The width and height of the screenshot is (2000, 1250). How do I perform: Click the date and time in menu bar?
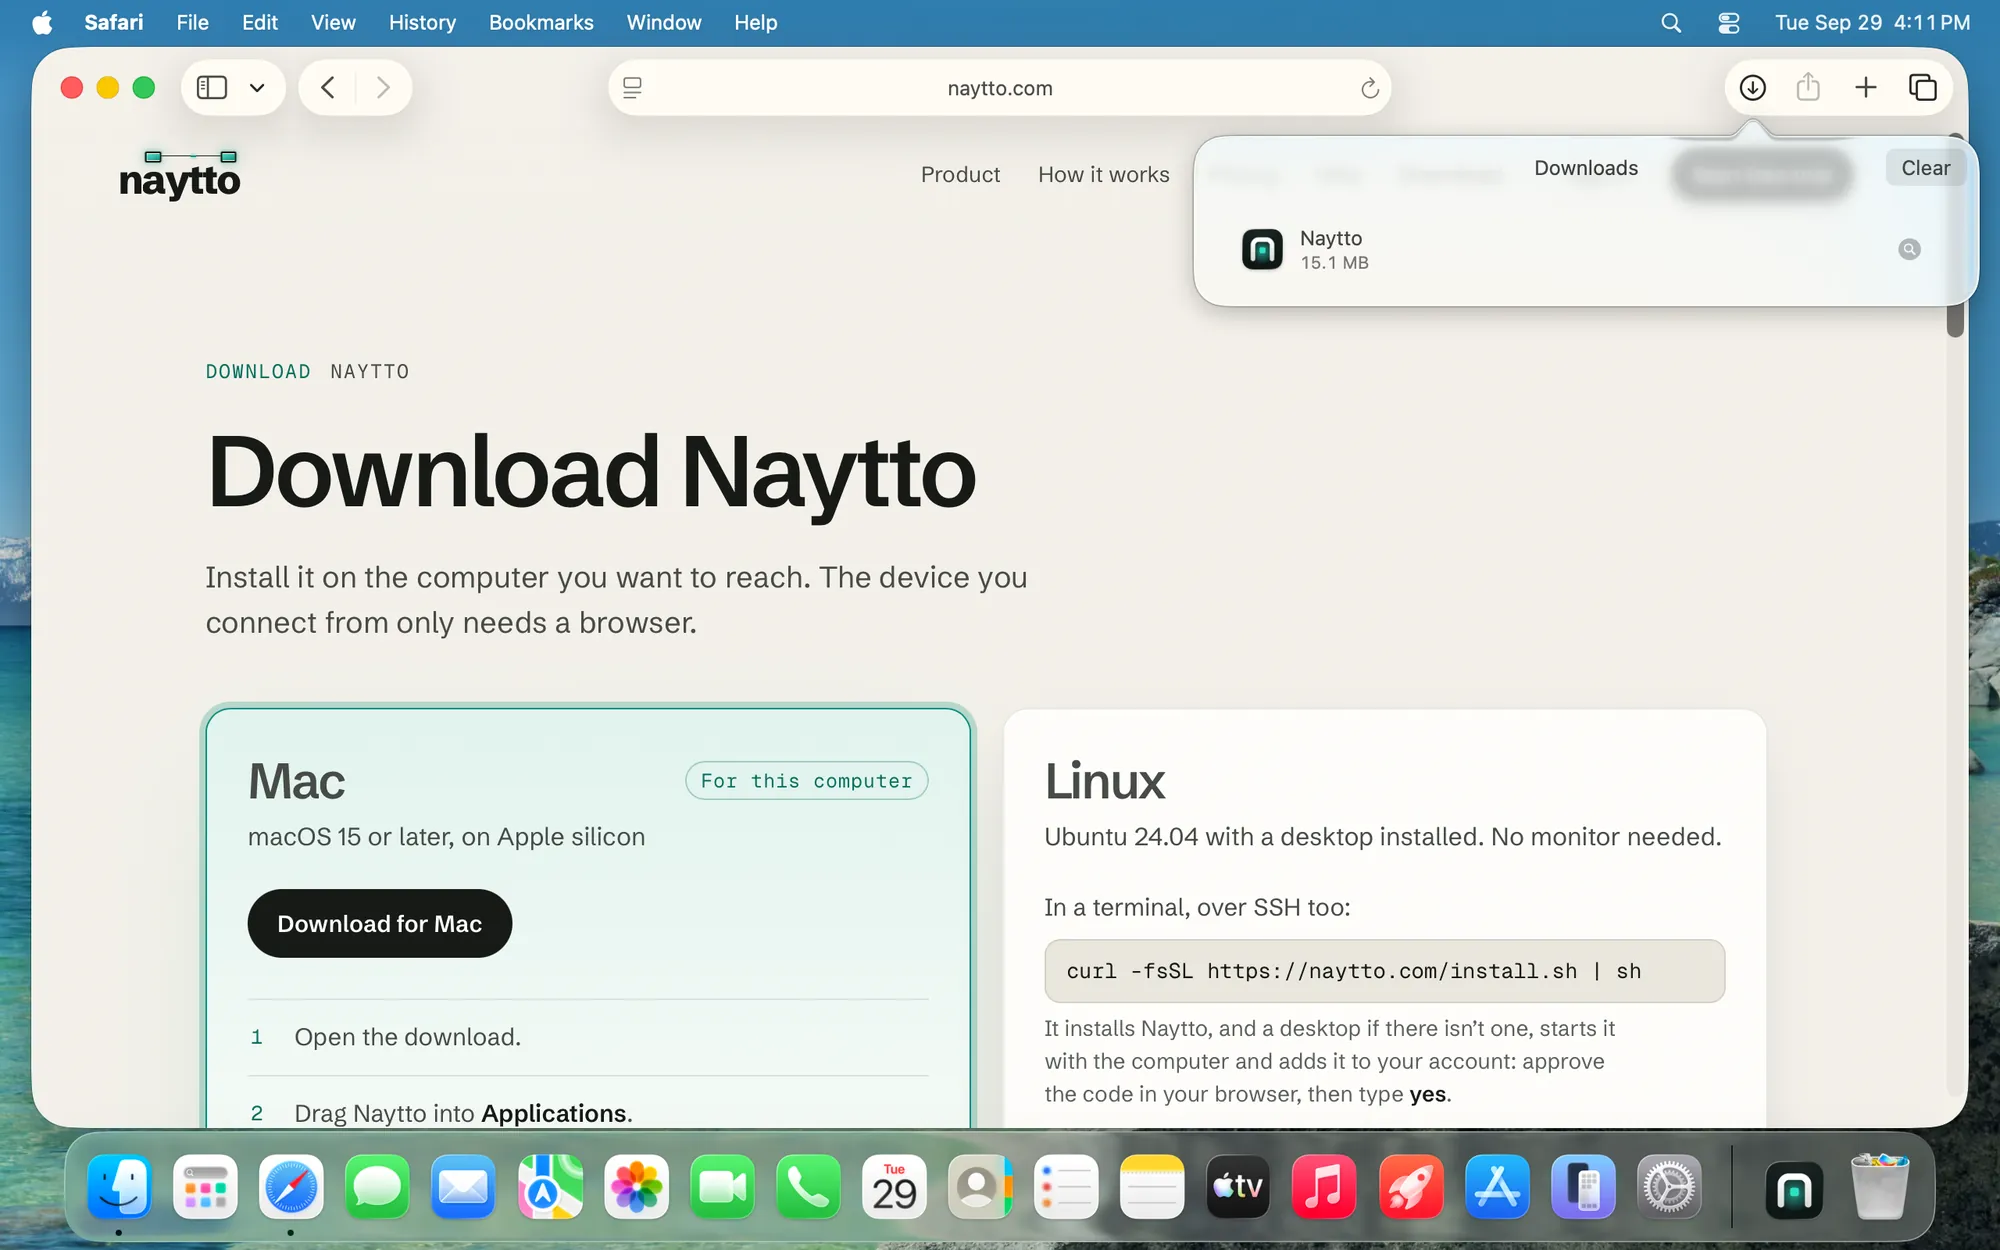click(1872, 22)
